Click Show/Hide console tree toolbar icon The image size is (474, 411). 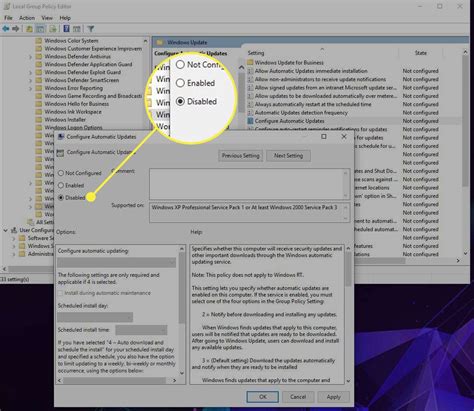[40, 29]
